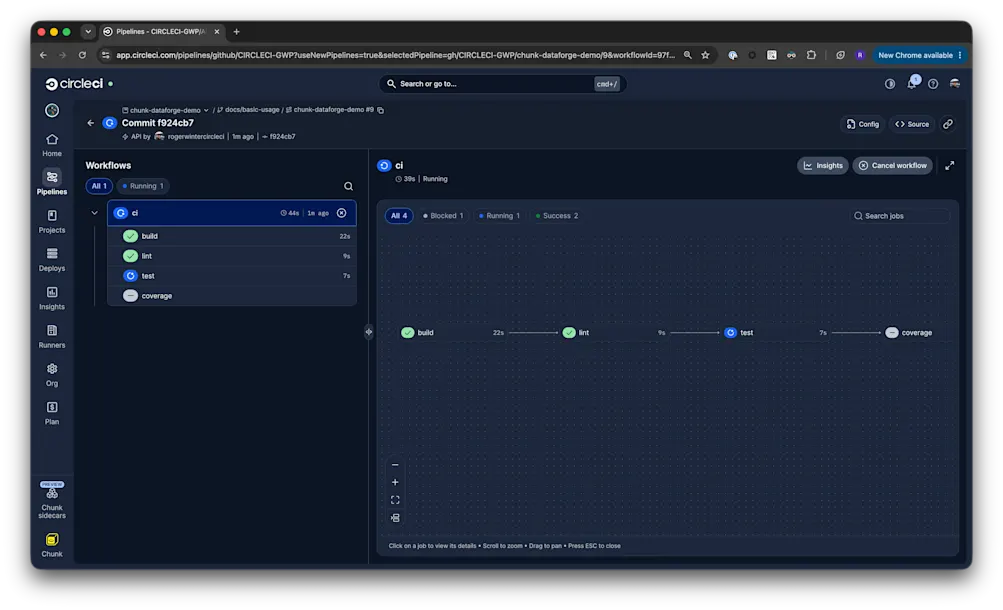Viewport: 1003px width, 610px height.
Task: Open Chunk in the sidebar
Action: (x=52, y=545)
